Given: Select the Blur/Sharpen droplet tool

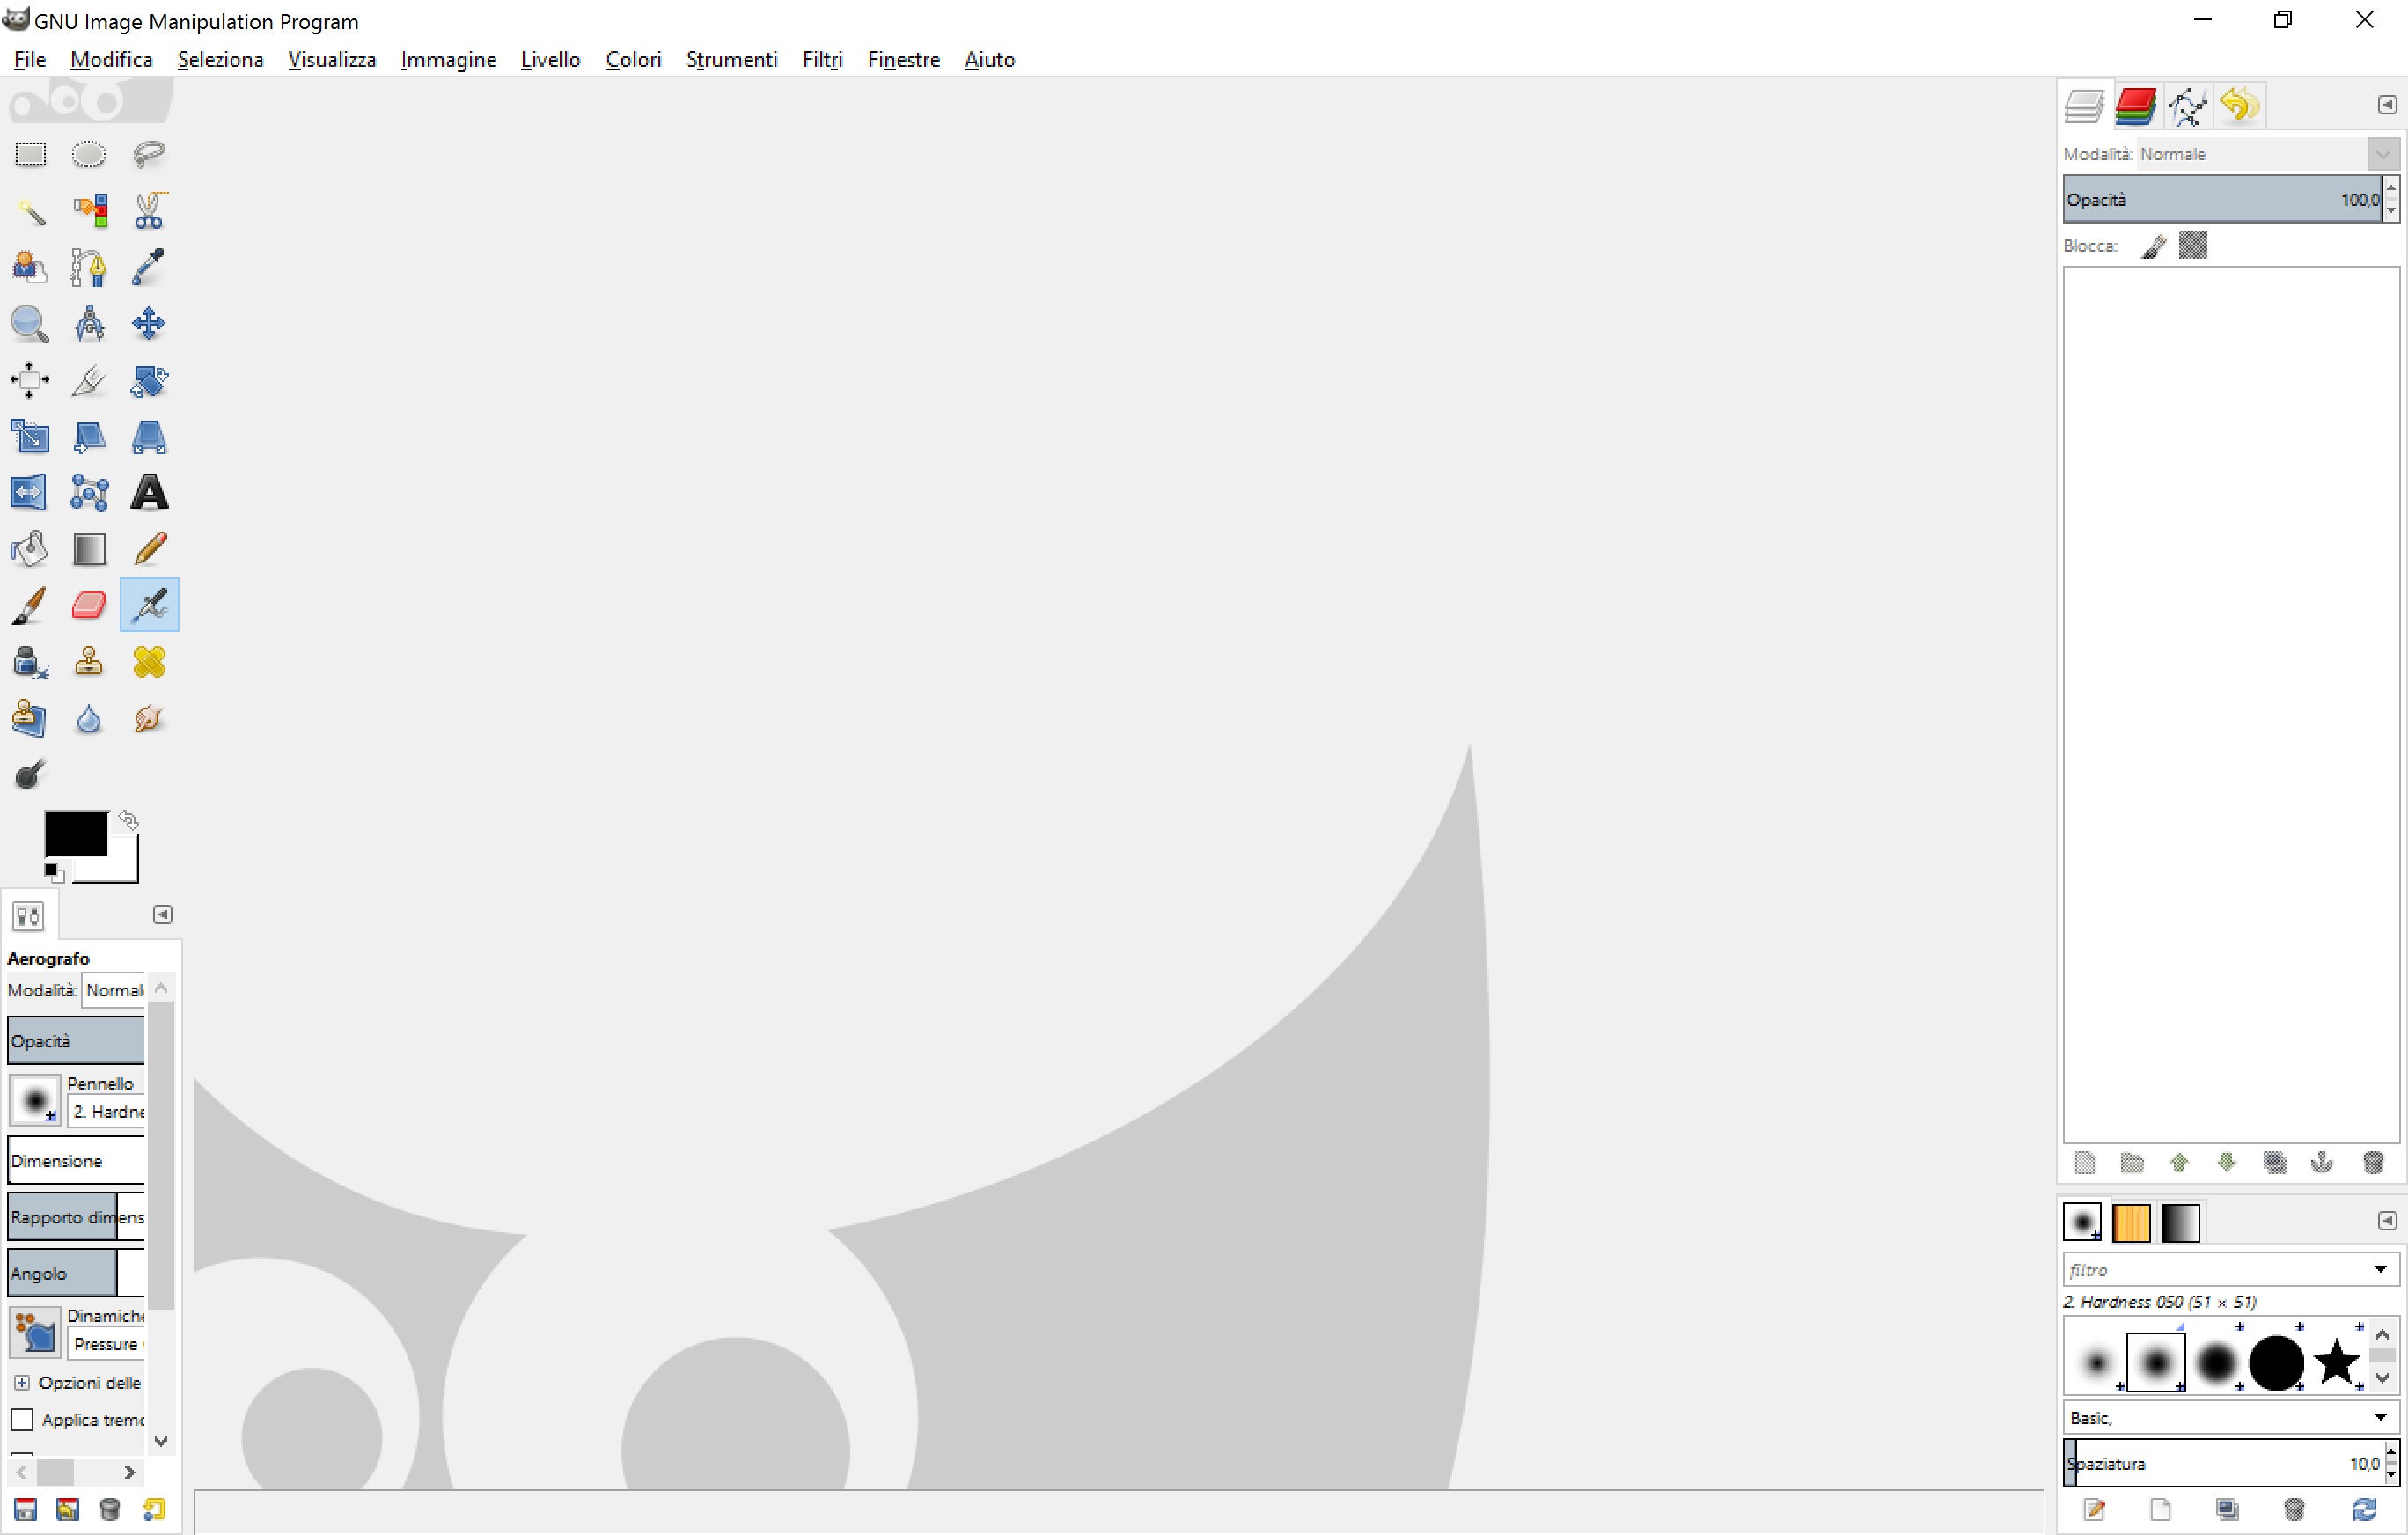Looking at the screenshot, I should pyautogui.click(x=89, y=718).
